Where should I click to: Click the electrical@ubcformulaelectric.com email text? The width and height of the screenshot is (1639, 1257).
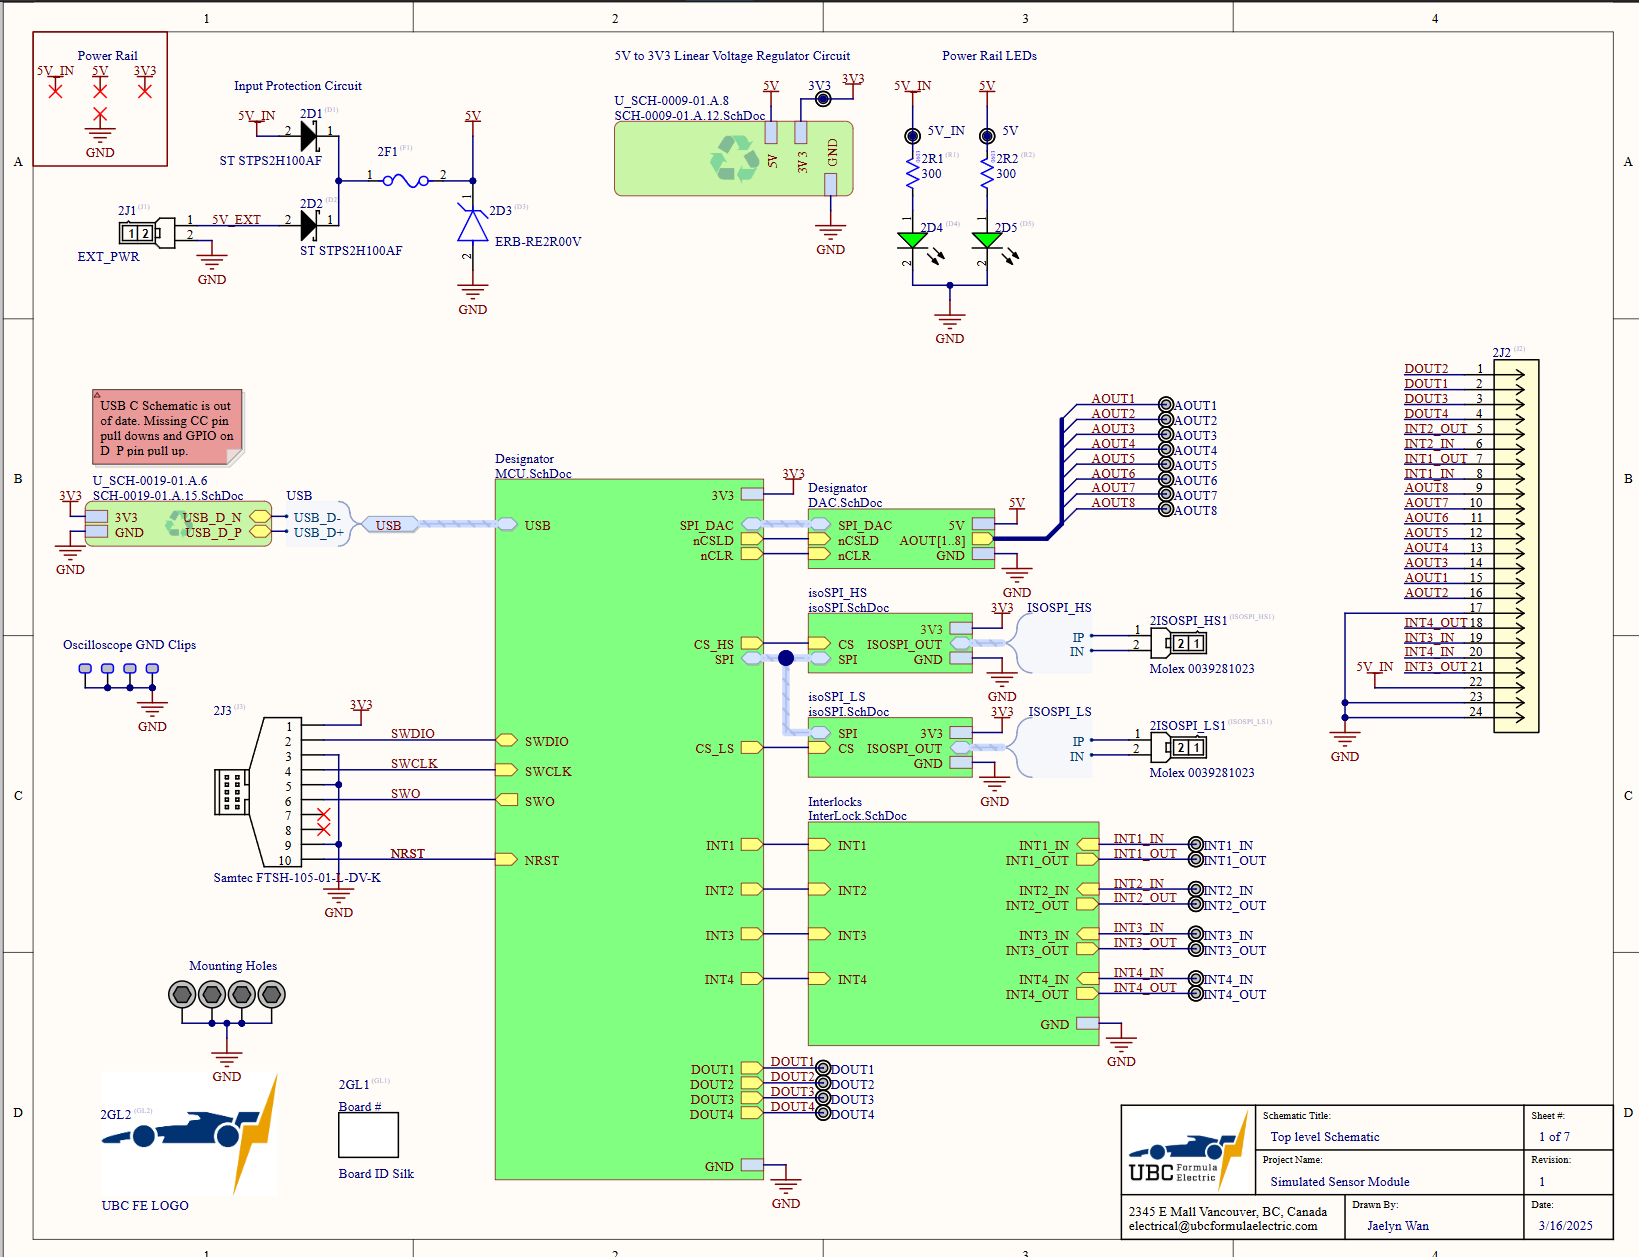[x=1222, y=1226]
